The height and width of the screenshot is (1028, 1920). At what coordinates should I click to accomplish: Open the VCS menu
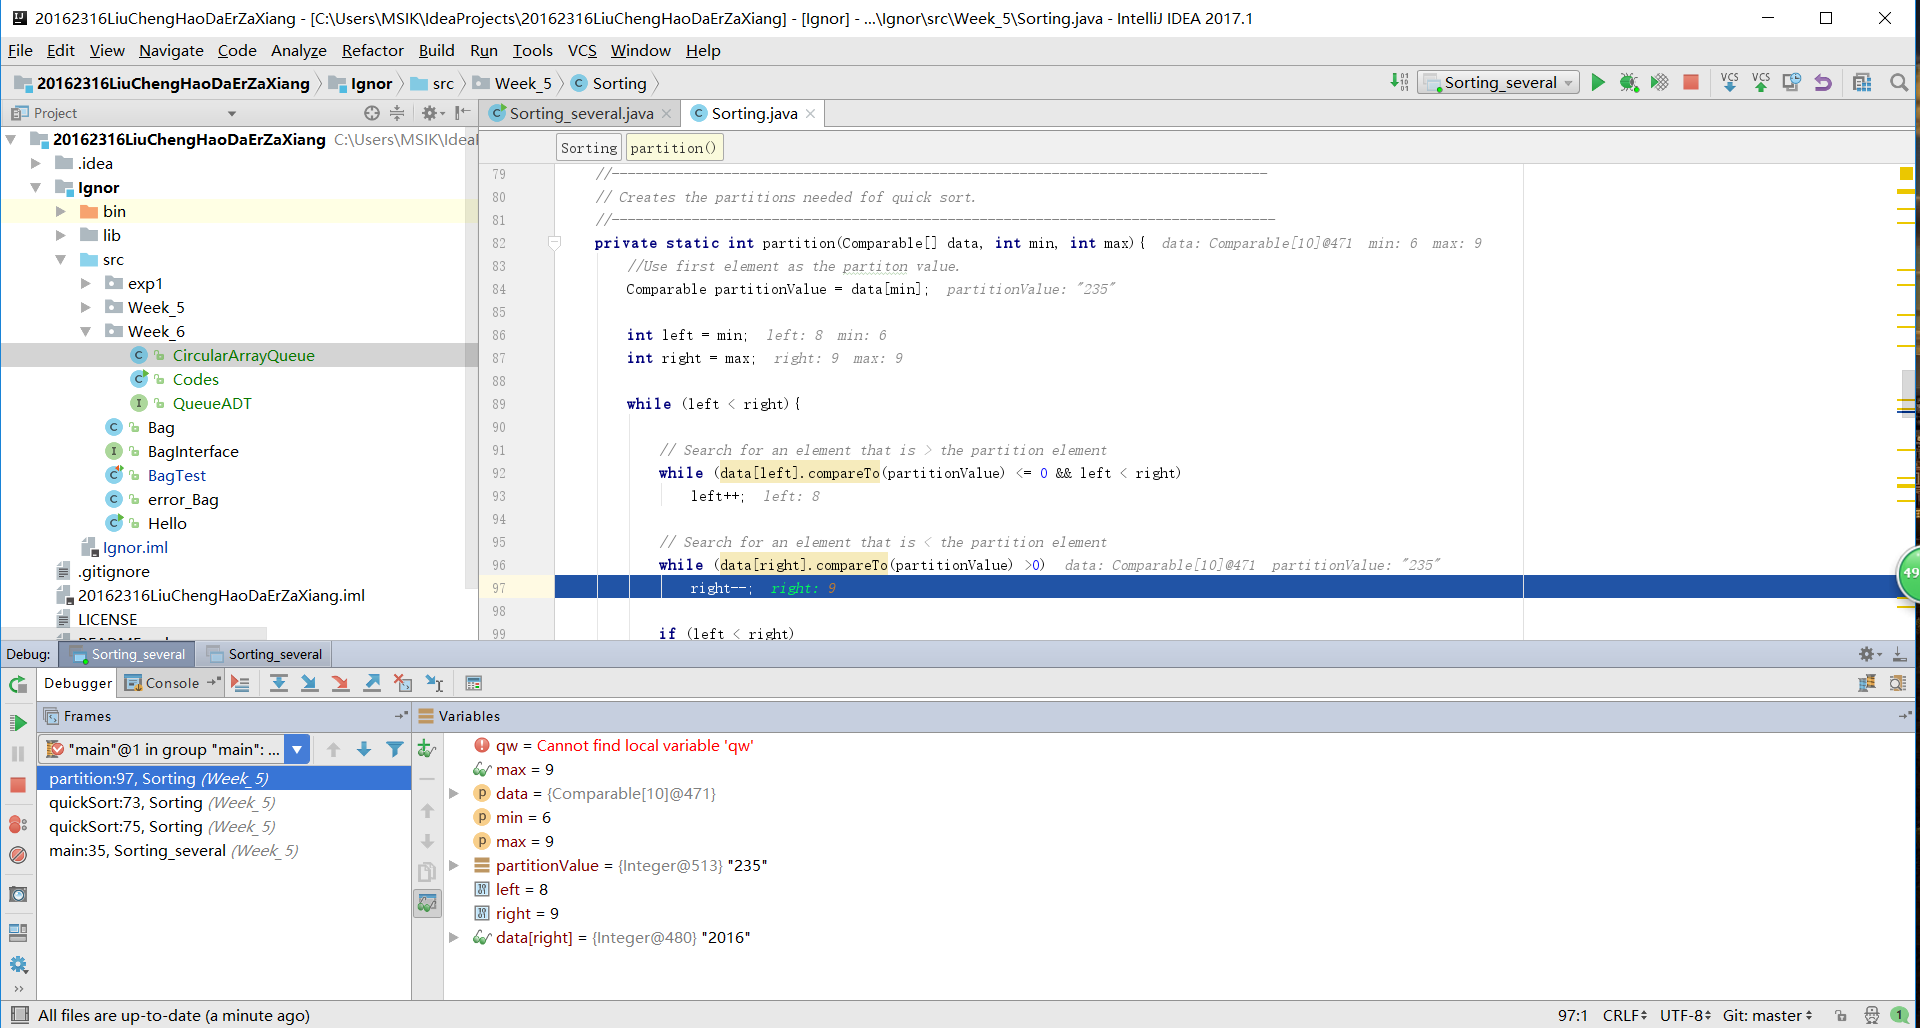pos(582,50)
